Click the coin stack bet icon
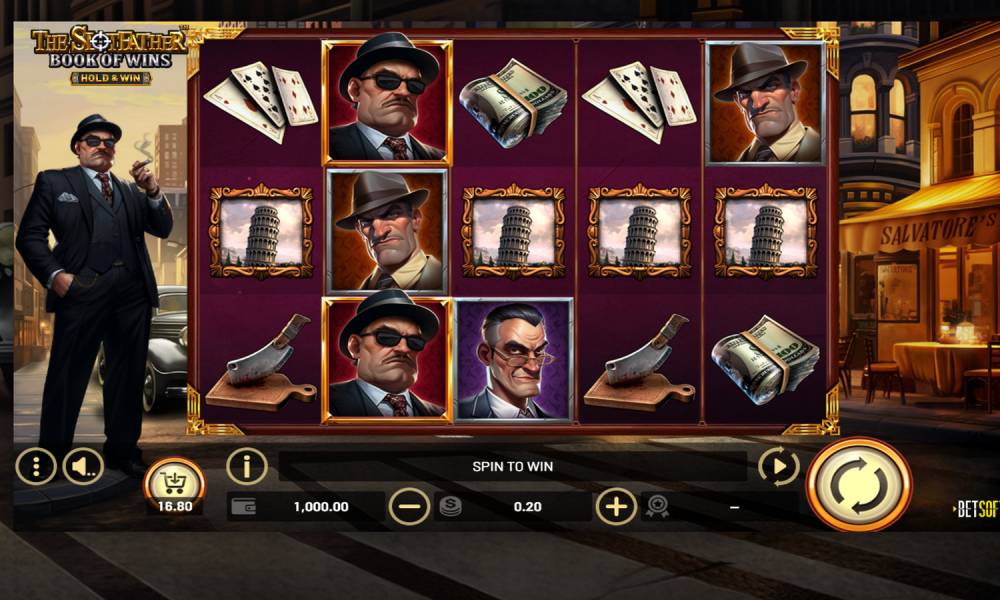 click(450, 507)
